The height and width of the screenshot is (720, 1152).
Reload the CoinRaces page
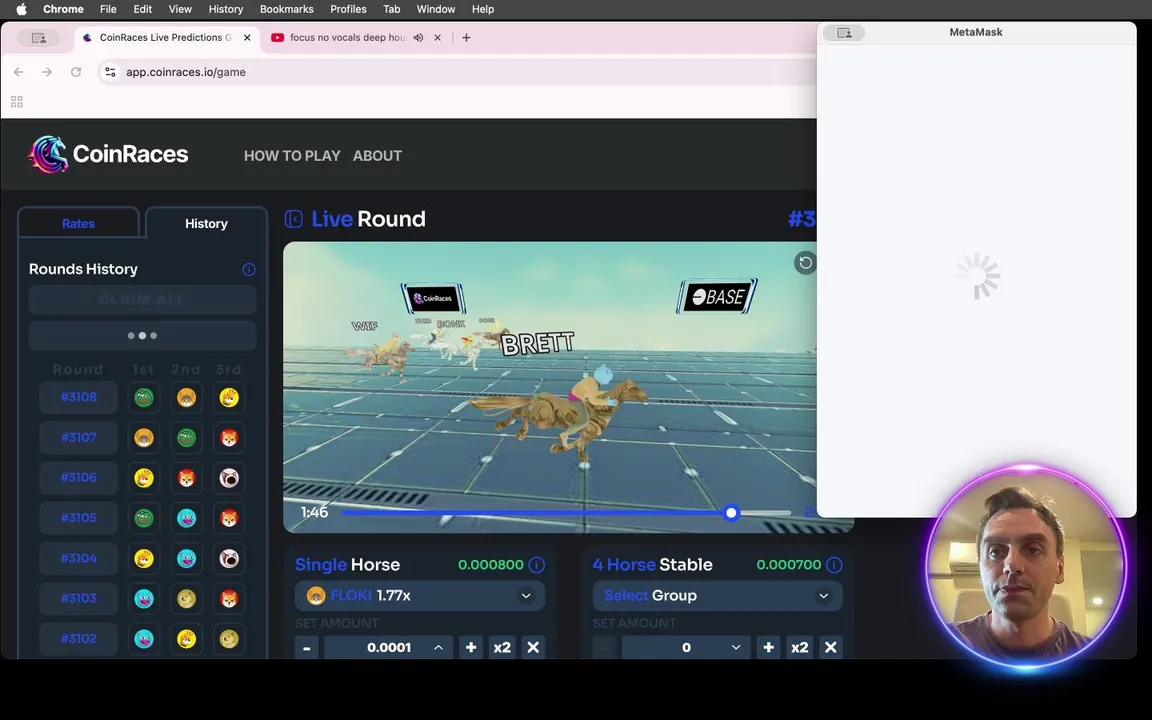tap(76, 72)
